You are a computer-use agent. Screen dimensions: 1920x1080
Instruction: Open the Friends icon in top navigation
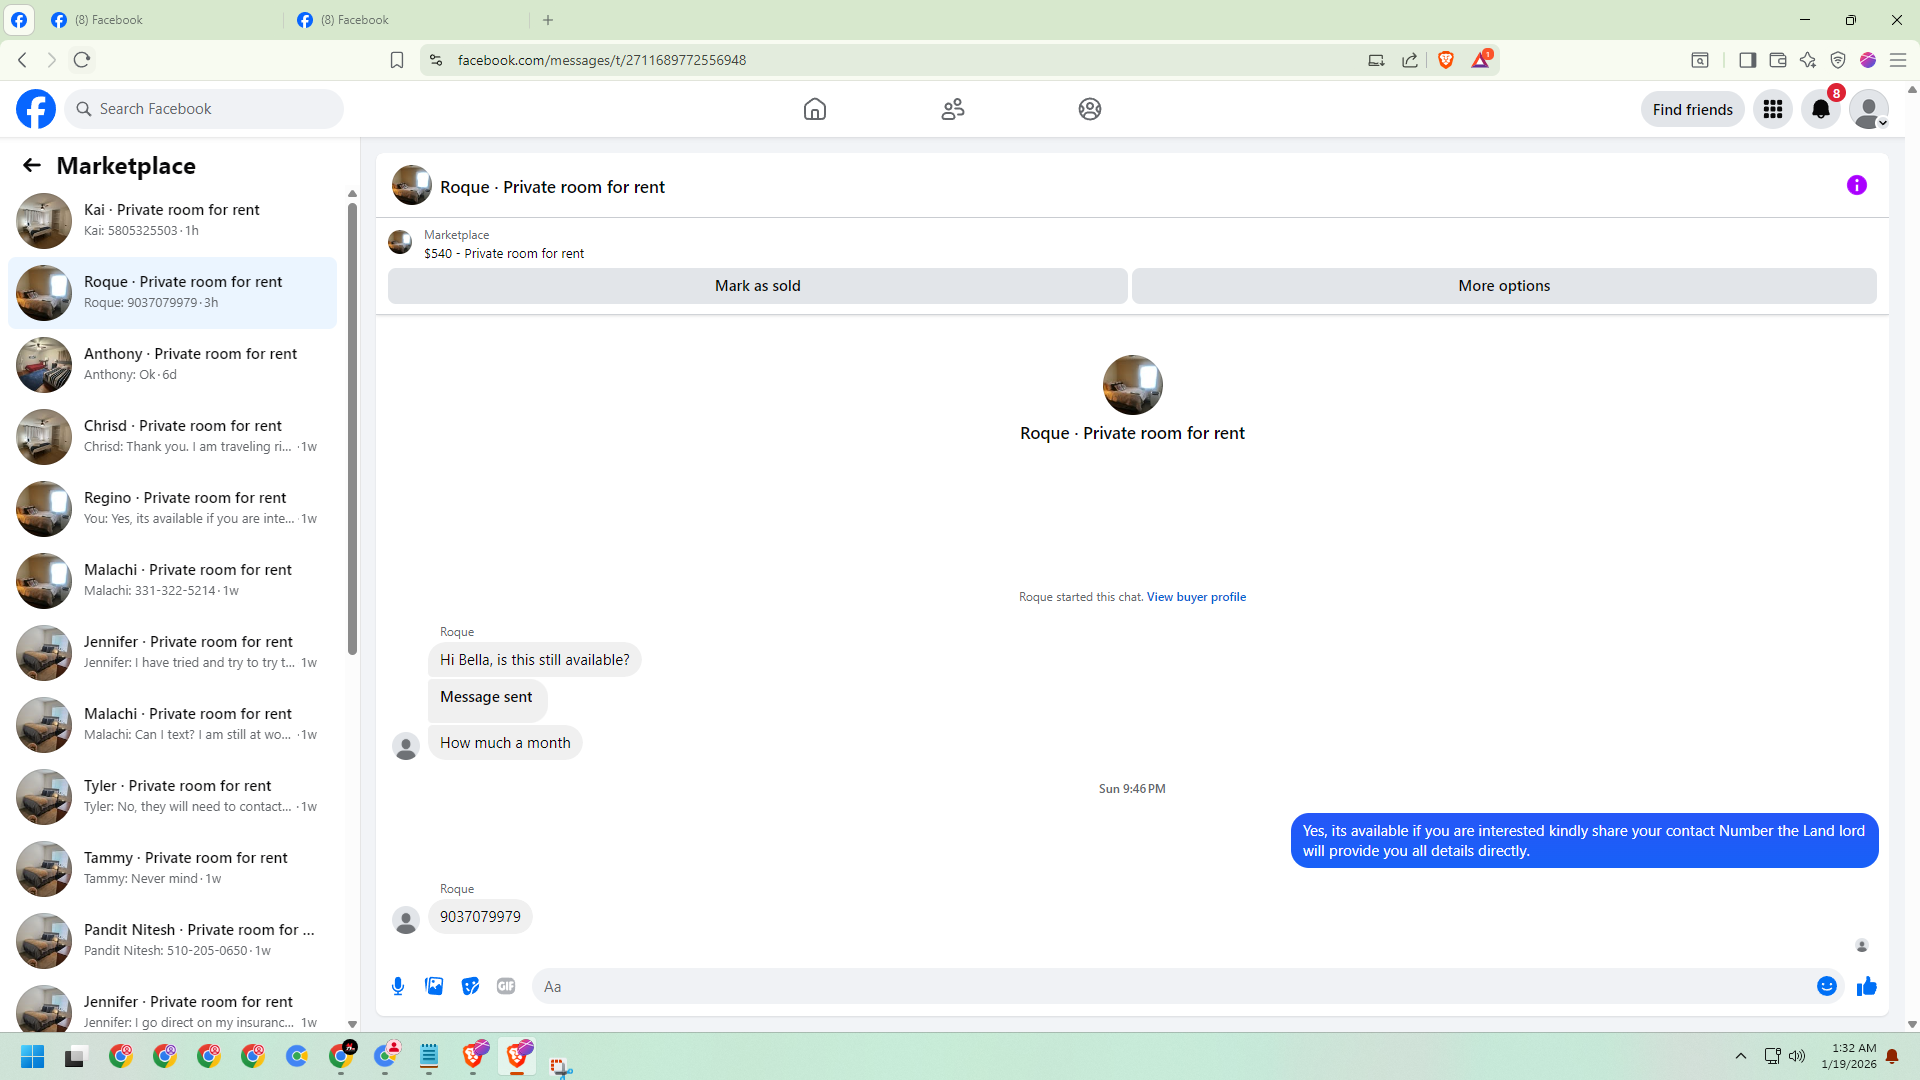(x=953, y=109)
